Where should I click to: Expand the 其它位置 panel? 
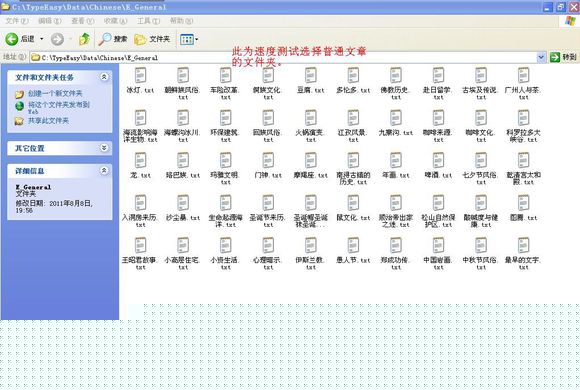(x=104, y=148)
